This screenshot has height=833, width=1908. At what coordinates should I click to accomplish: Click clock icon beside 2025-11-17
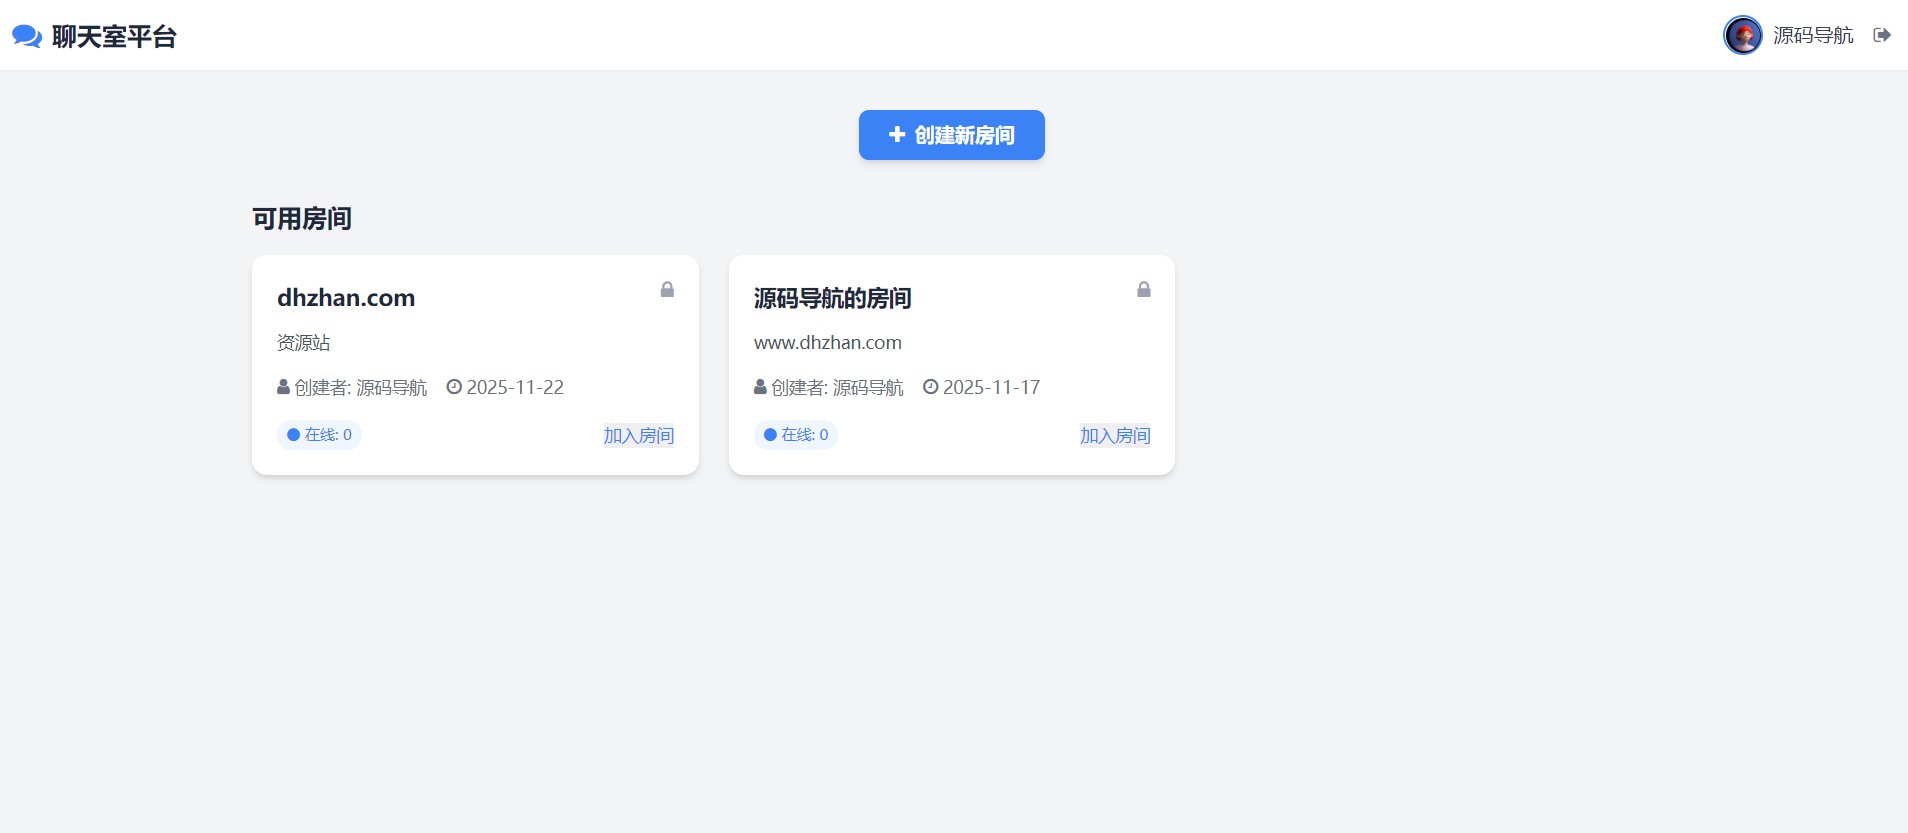[x=930, y=387]
